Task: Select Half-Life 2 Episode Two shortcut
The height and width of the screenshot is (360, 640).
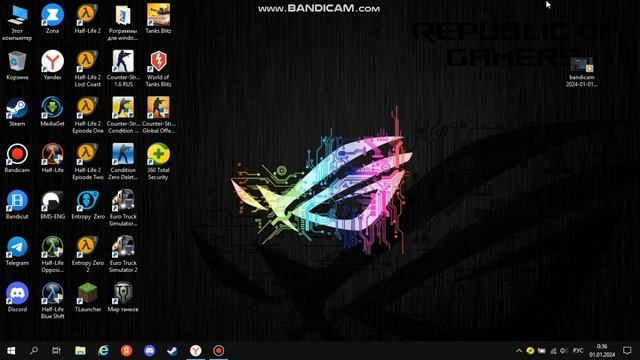Action: [87, 162]
